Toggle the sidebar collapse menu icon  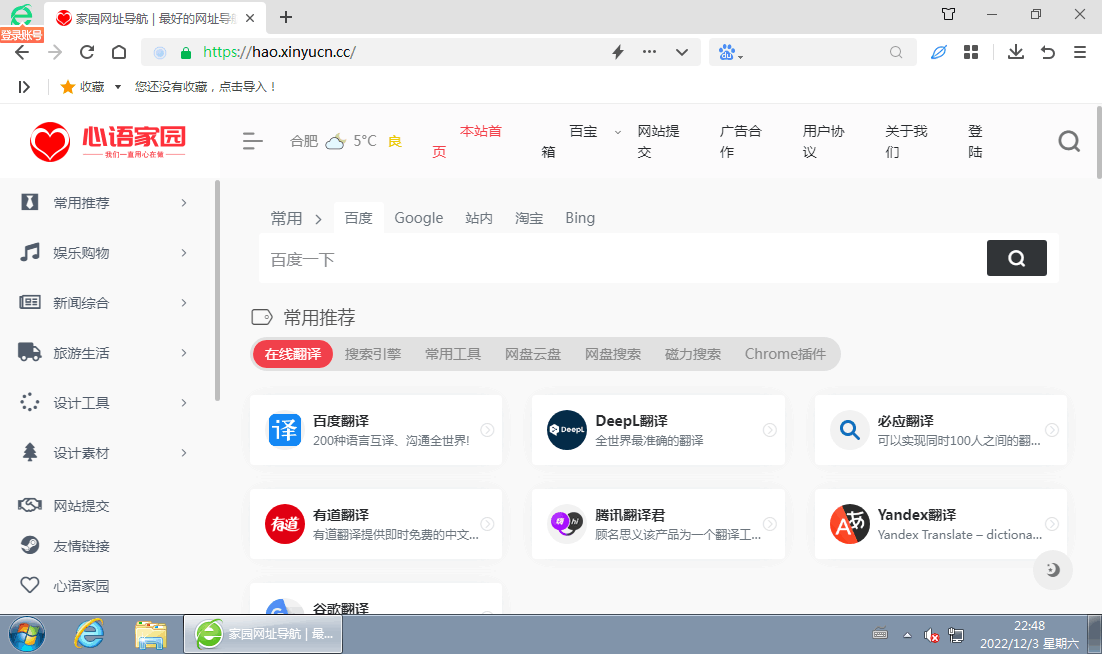click(x=252, y=141)
